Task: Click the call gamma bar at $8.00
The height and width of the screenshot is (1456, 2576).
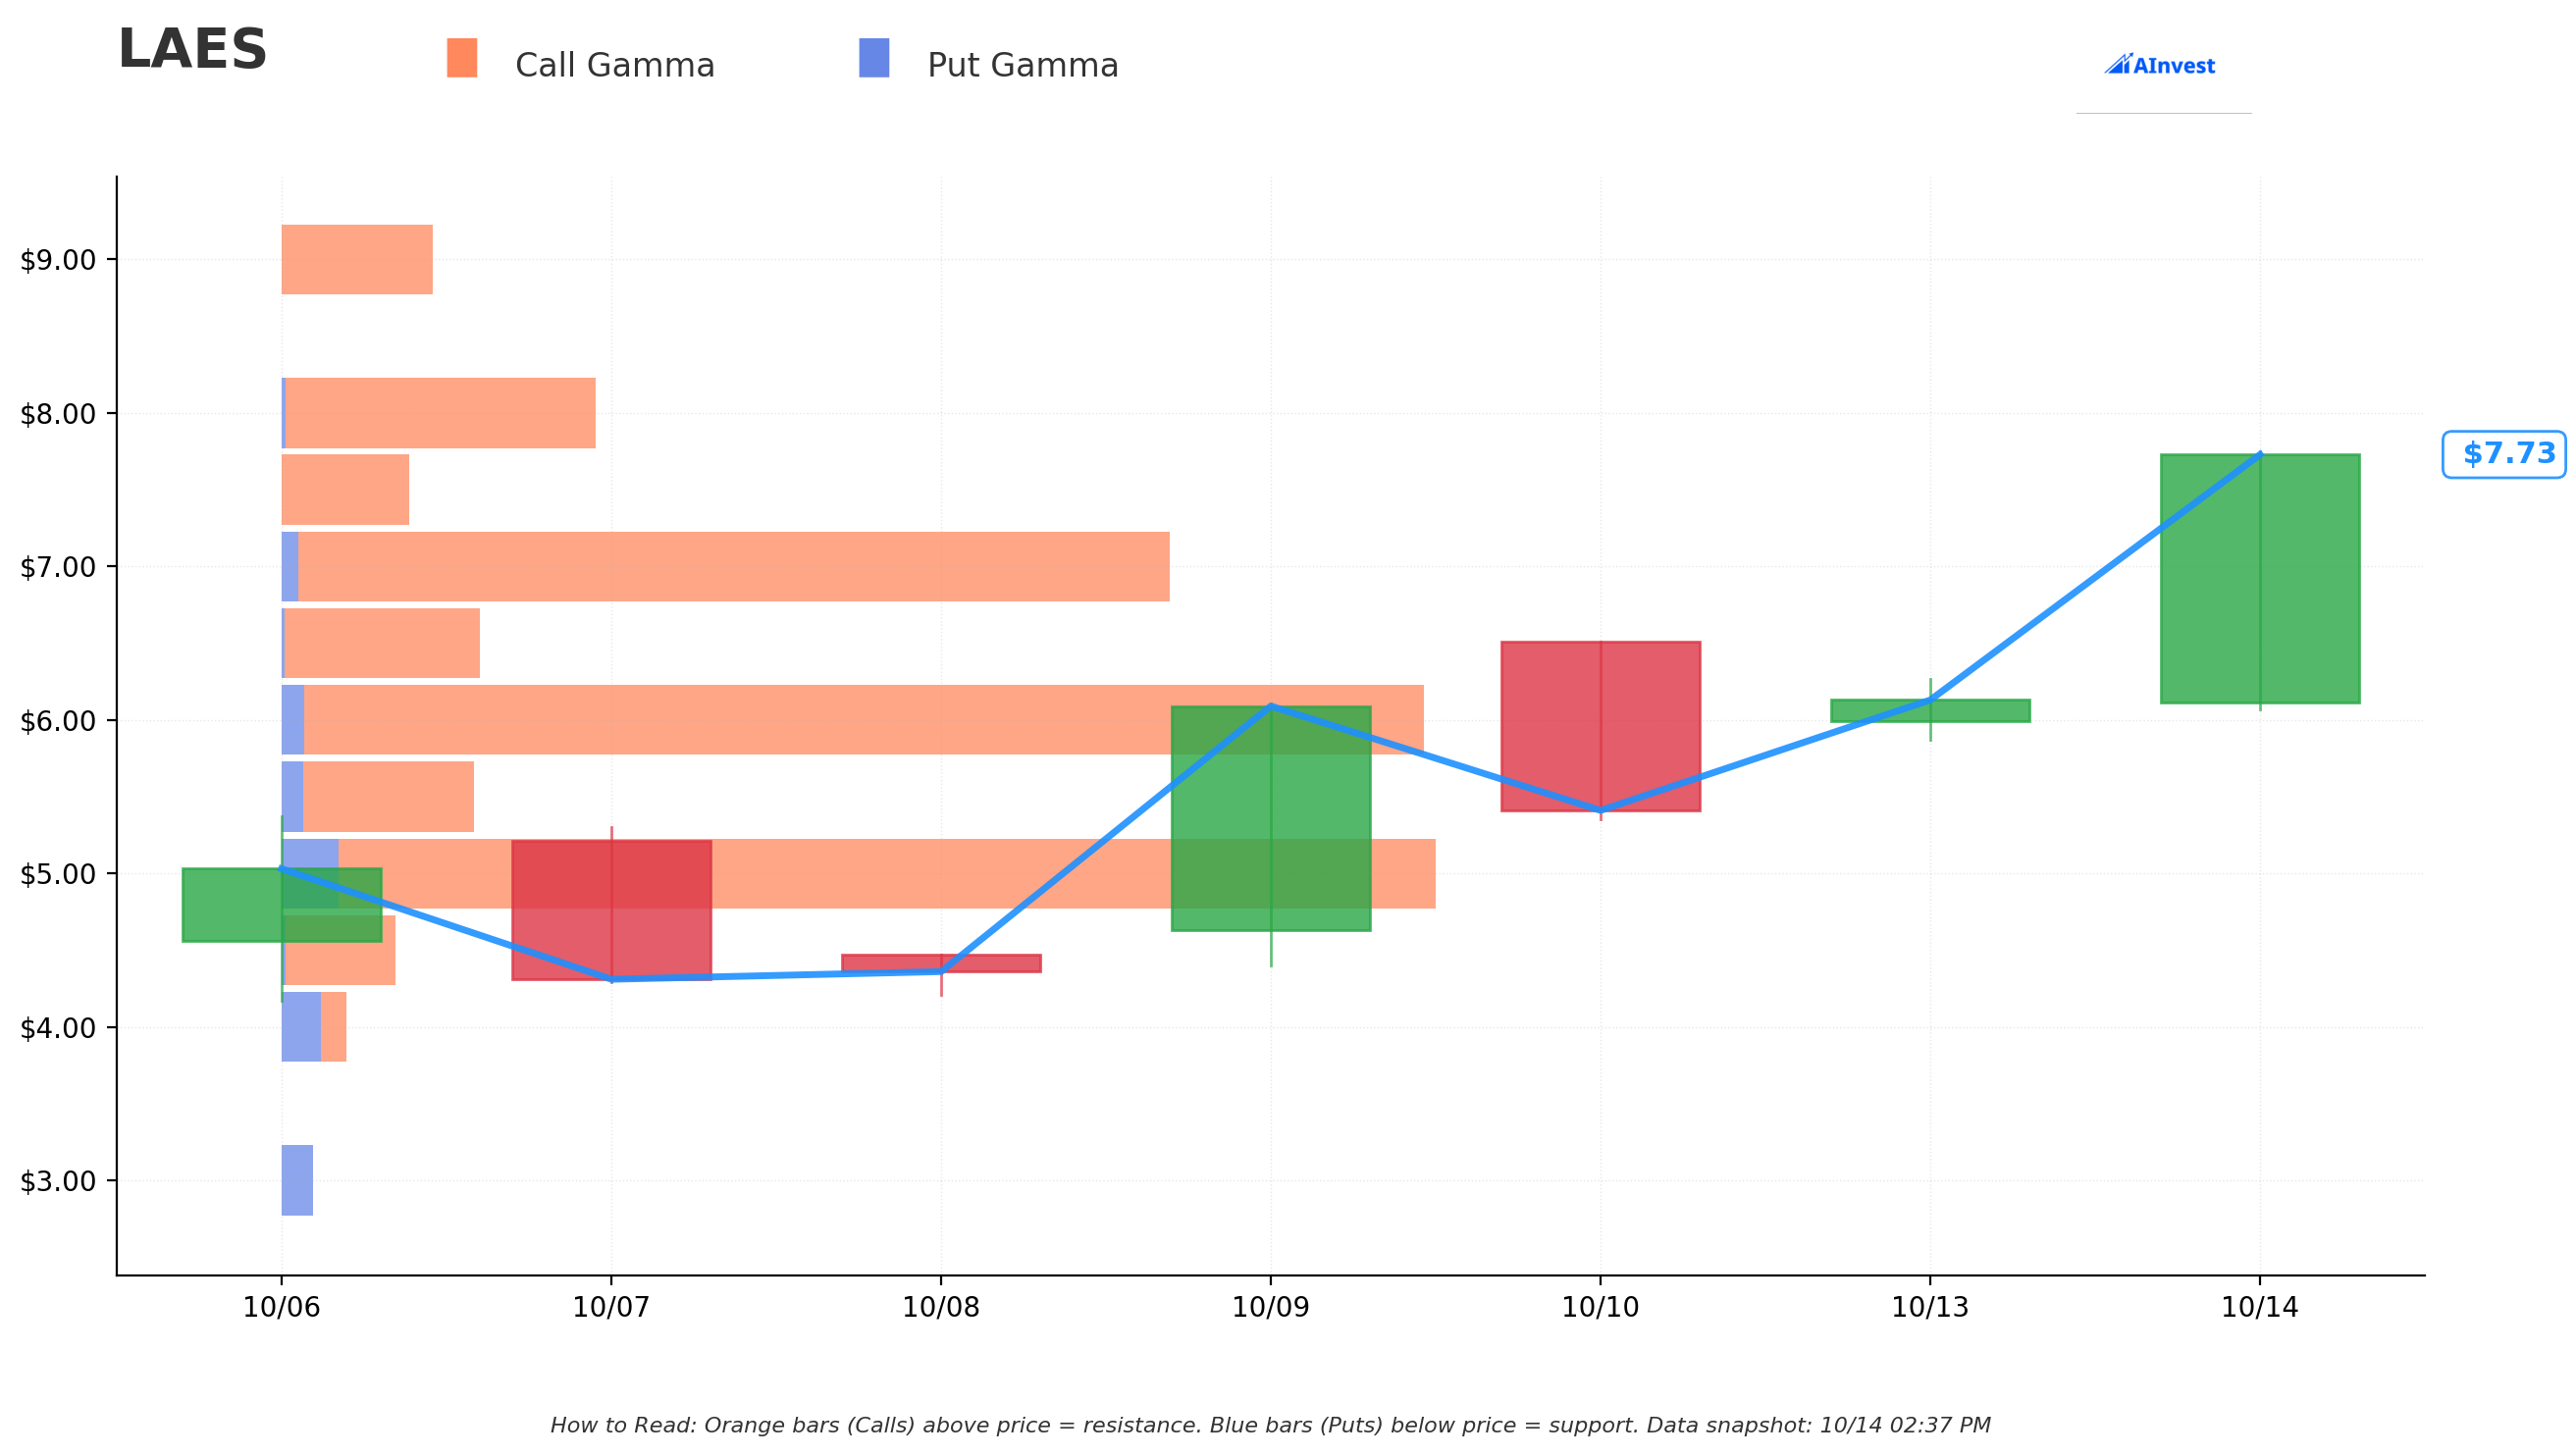Action: 440,413
